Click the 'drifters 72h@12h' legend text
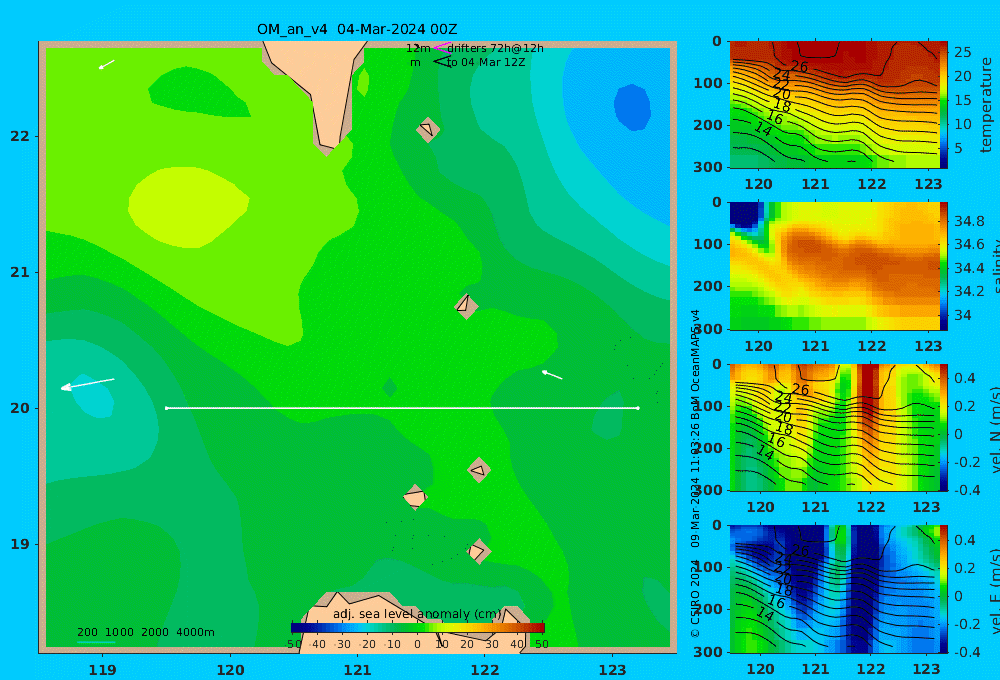 (496, 48)
